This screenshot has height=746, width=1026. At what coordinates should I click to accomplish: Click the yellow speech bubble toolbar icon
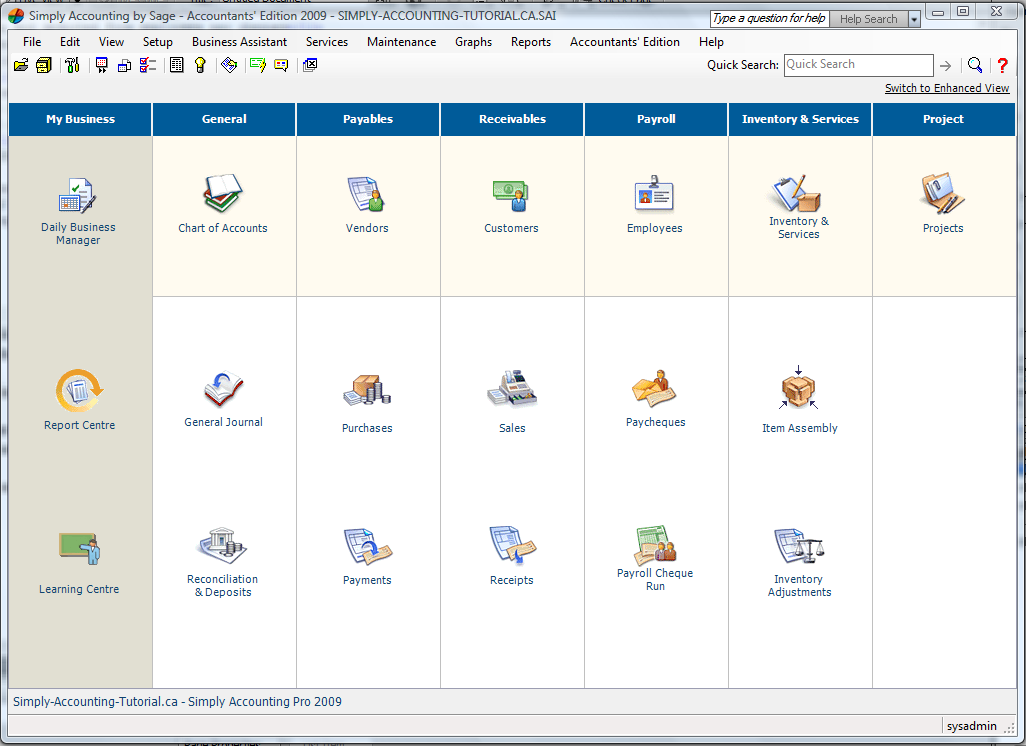pyautogui.click(x=281, y=65)
